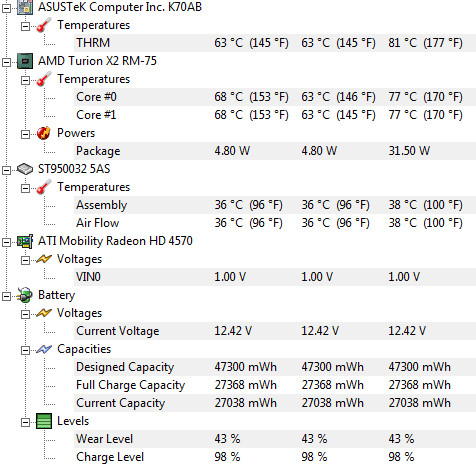476x472 pixels.
Task: Click the ST950032 5AS hard drive icon
Action: [25, 169]
